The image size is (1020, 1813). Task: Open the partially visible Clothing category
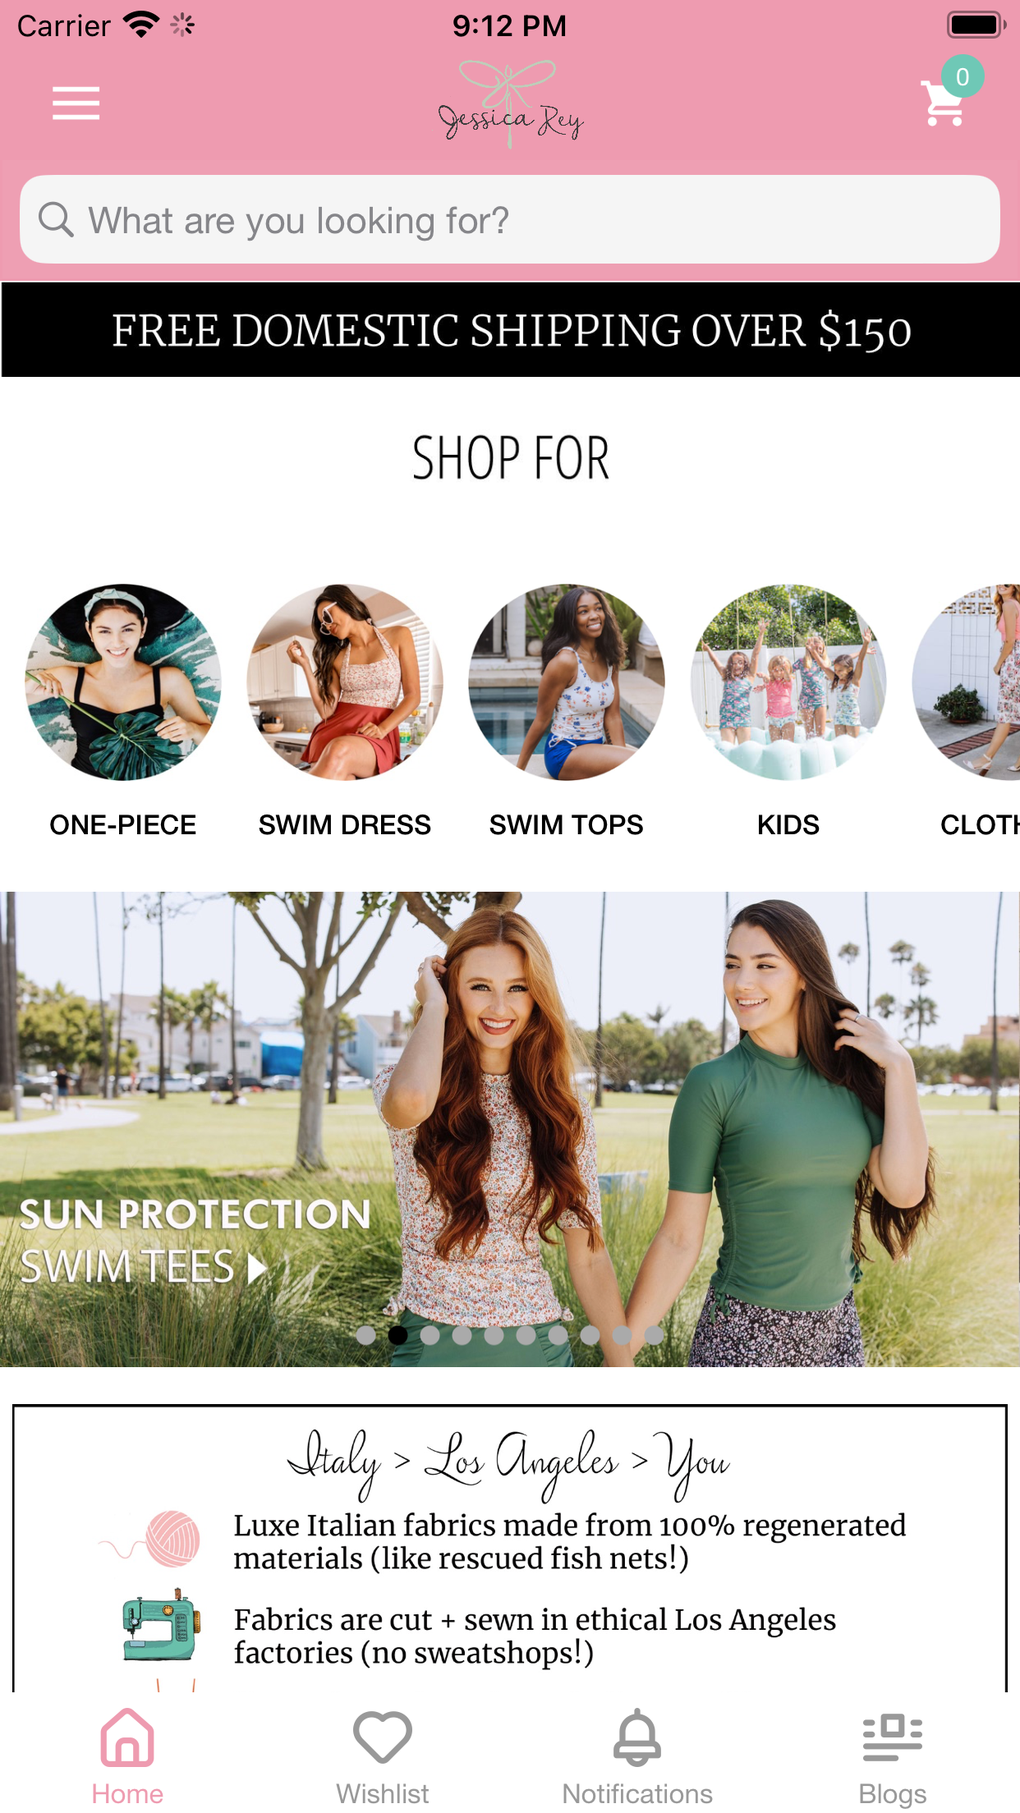point(968,682)
